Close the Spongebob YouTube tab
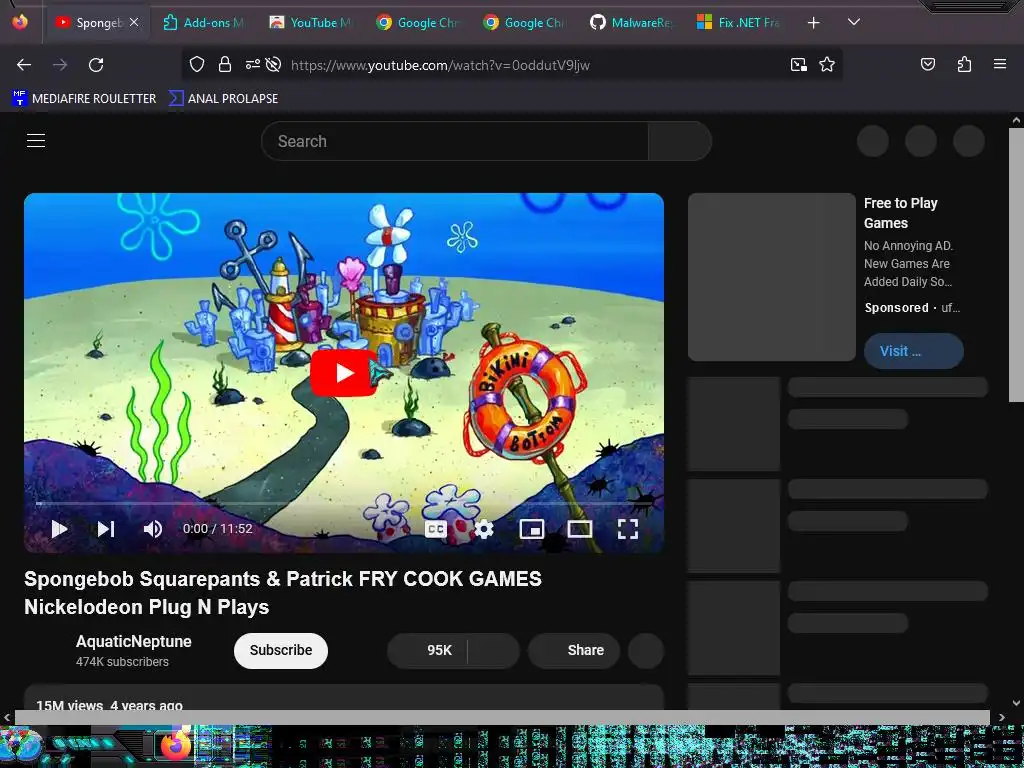Screen dimensions: 1024x768 pos(134,22)
